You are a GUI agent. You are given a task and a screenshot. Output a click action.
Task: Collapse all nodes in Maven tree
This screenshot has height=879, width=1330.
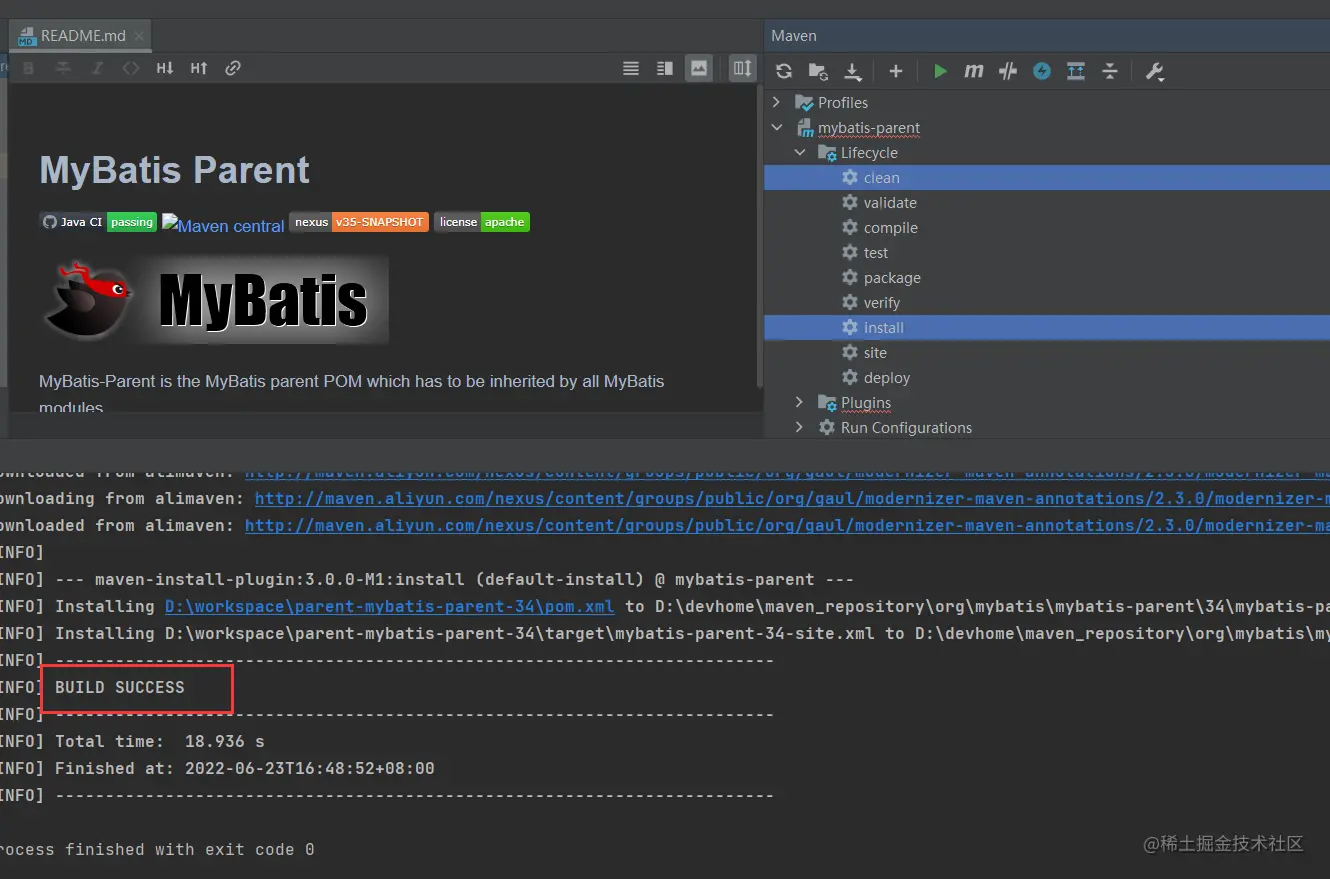(1110, 71)
